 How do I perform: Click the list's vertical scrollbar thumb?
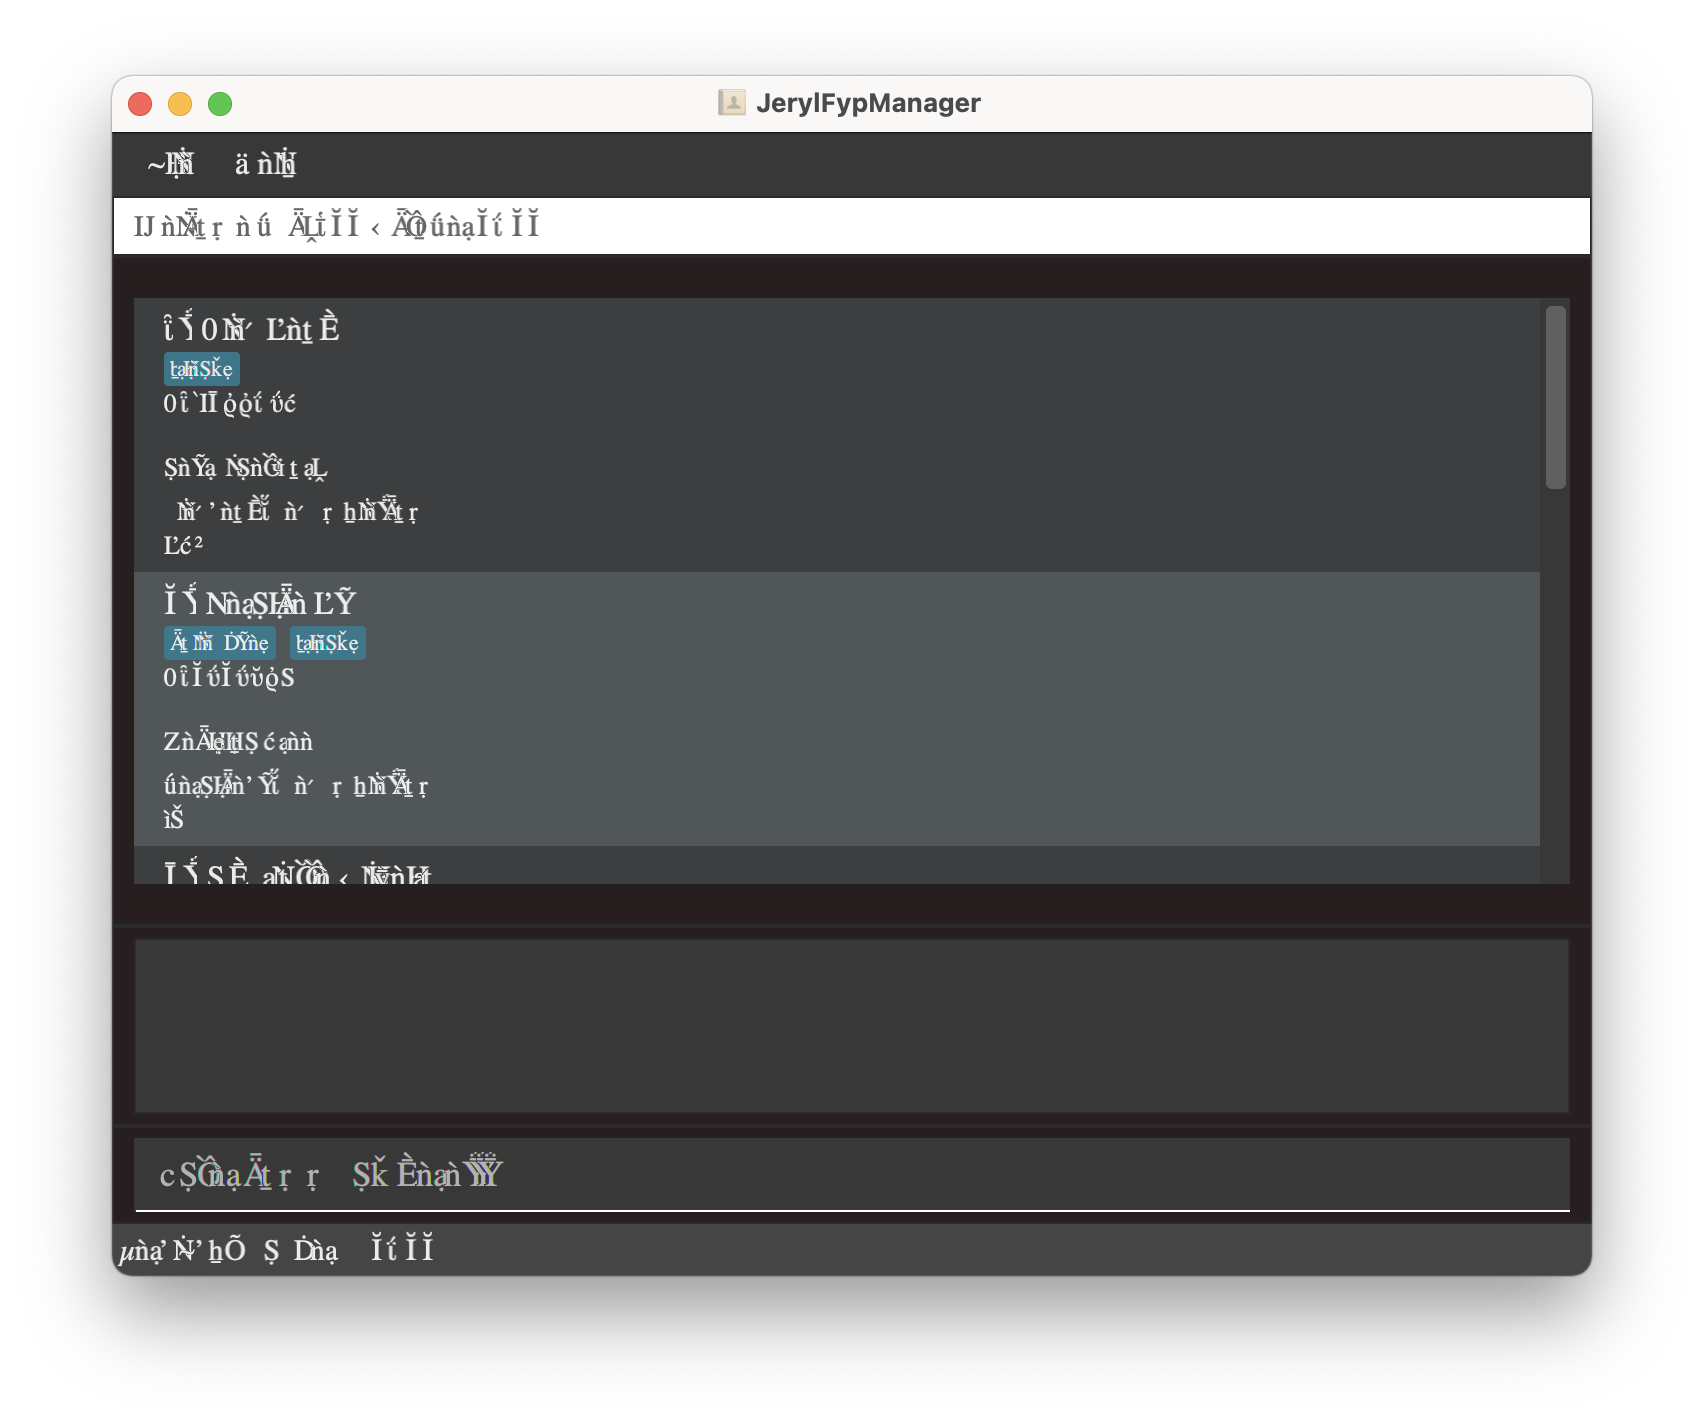point(1555,397)
